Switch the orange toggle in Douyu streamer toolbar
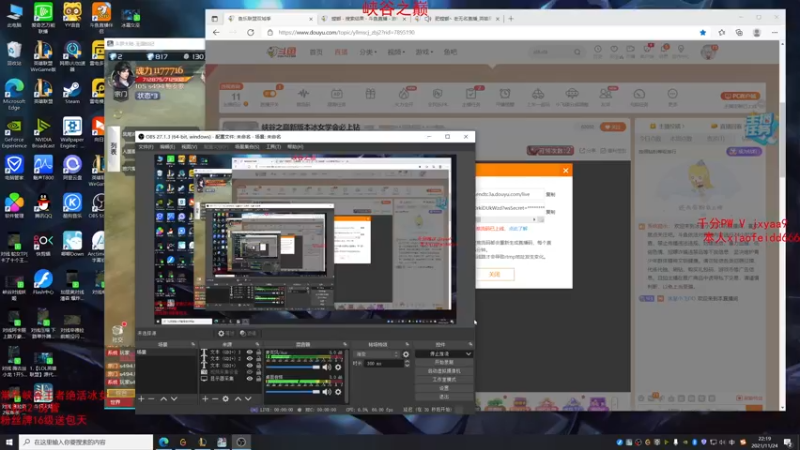The width and height of the screenshot is (800, 450). [x=269, y=94]
